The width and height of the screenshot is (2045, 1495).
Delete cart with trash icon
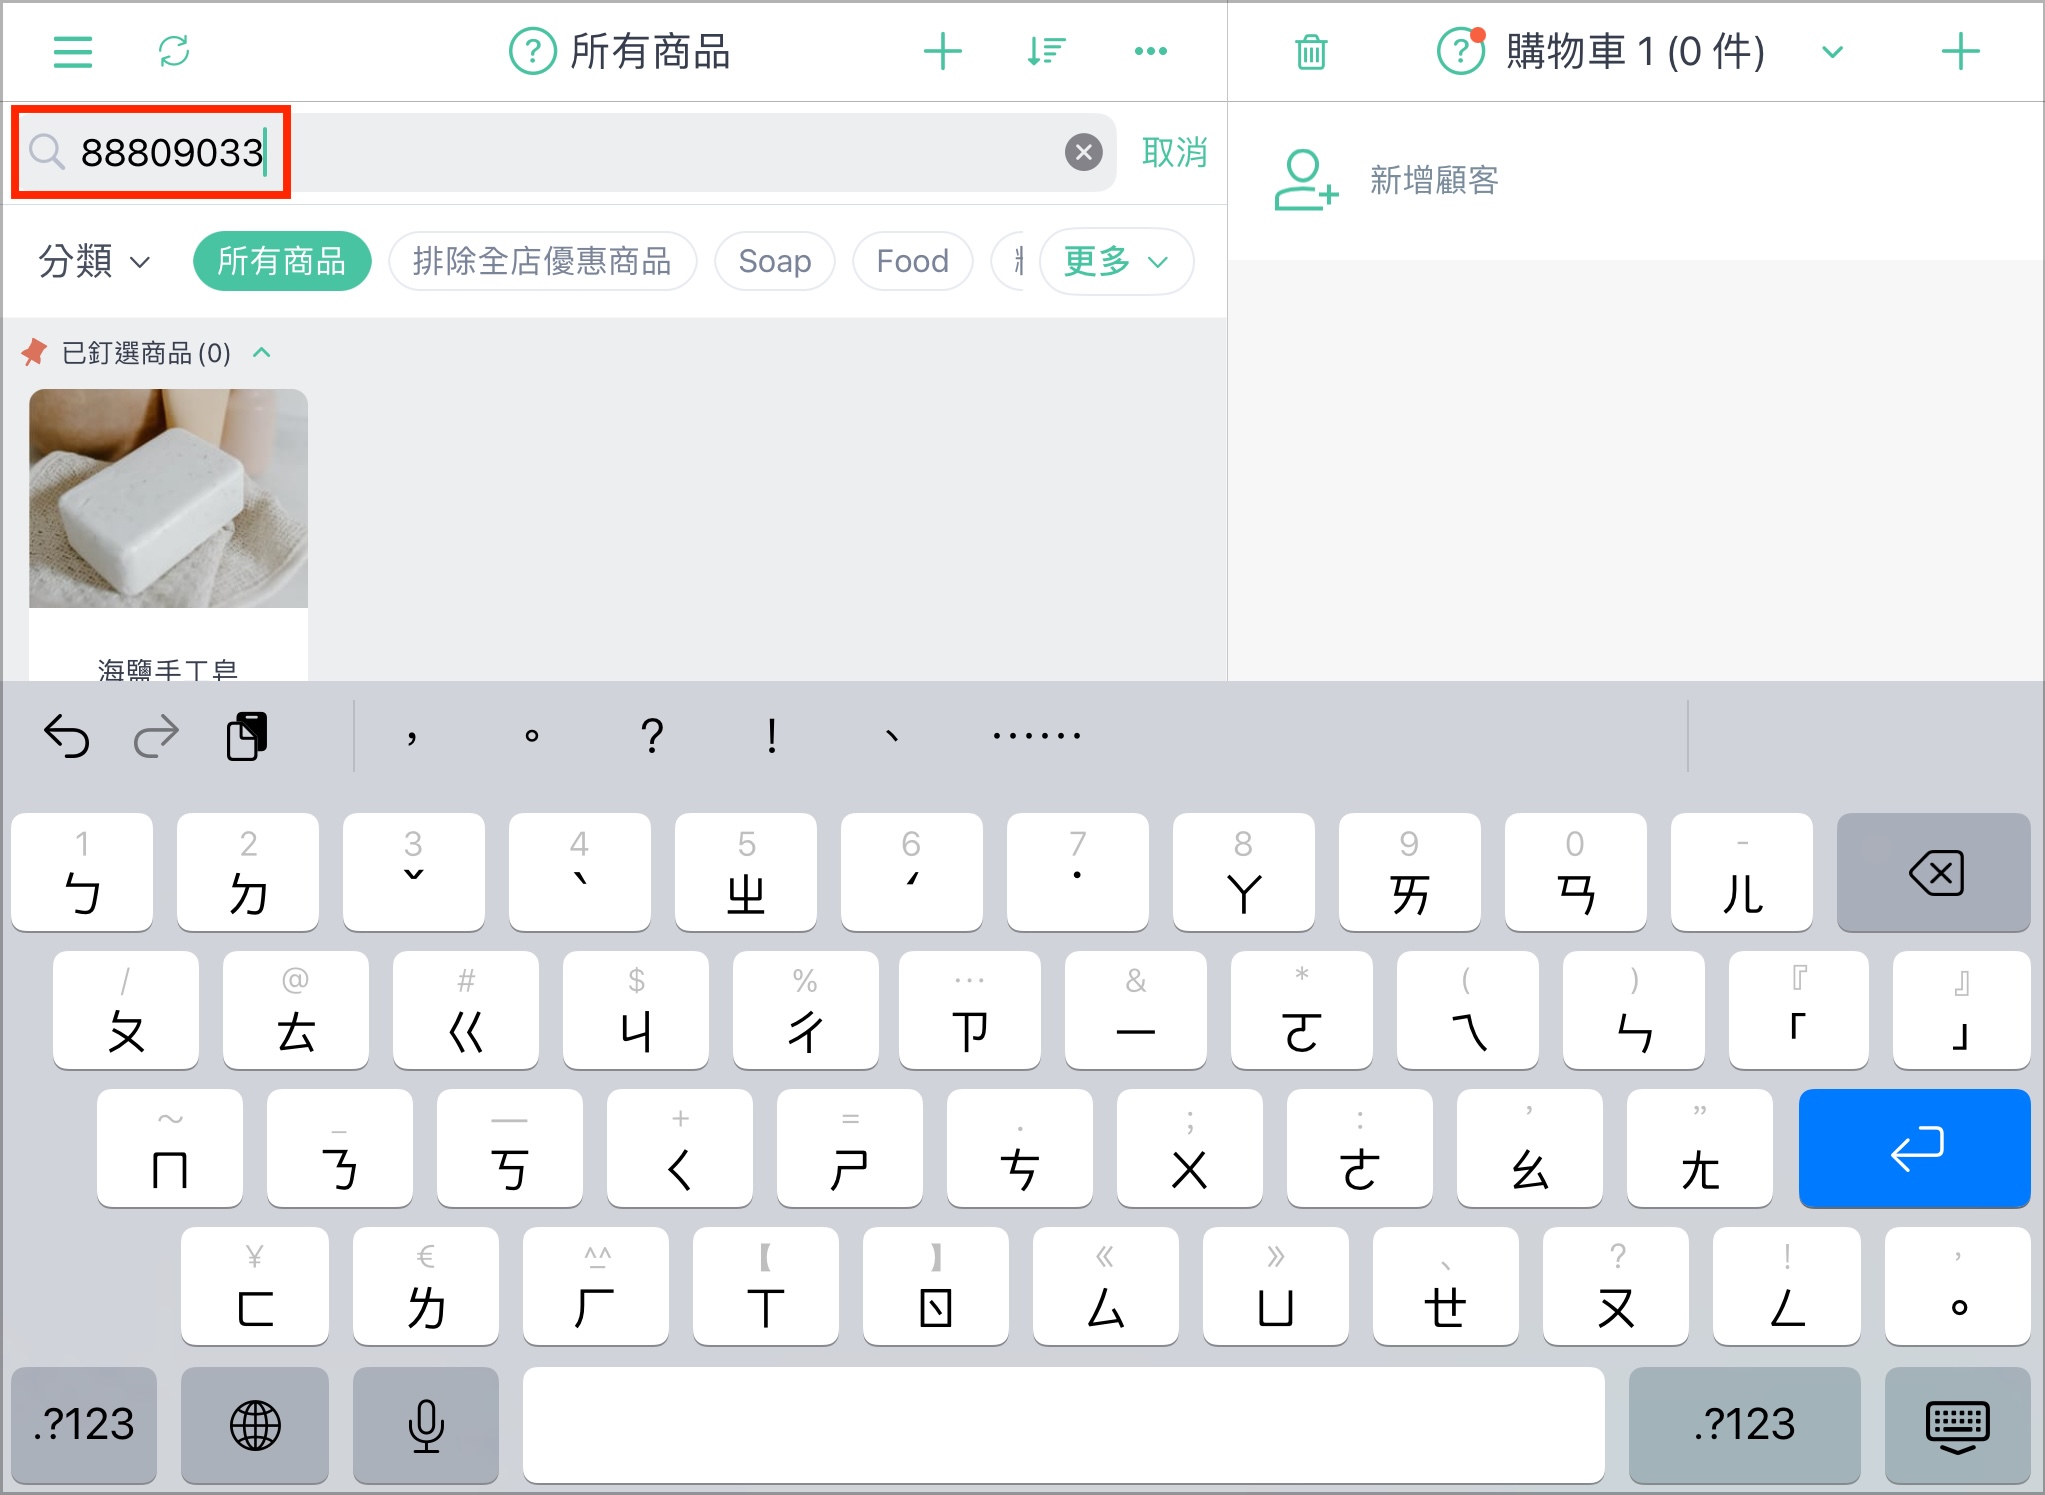[x=1311, y=52]
